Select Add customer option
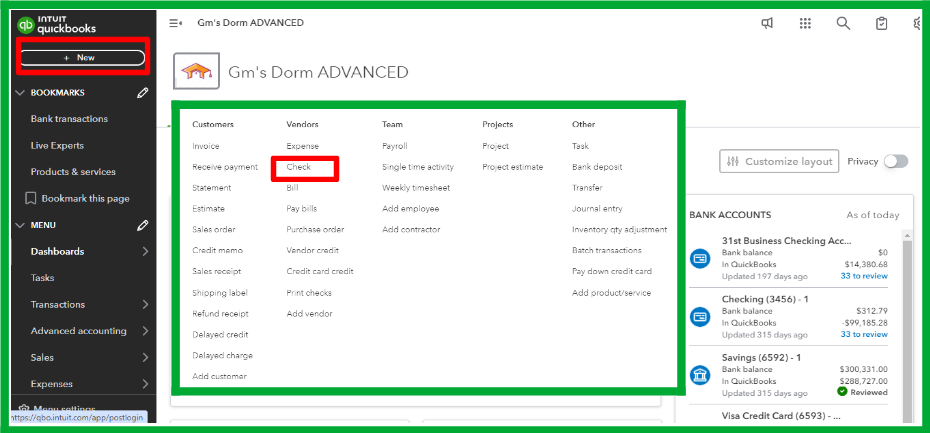Viewport: 930px width, 433px height. click(x=219, y=376)
